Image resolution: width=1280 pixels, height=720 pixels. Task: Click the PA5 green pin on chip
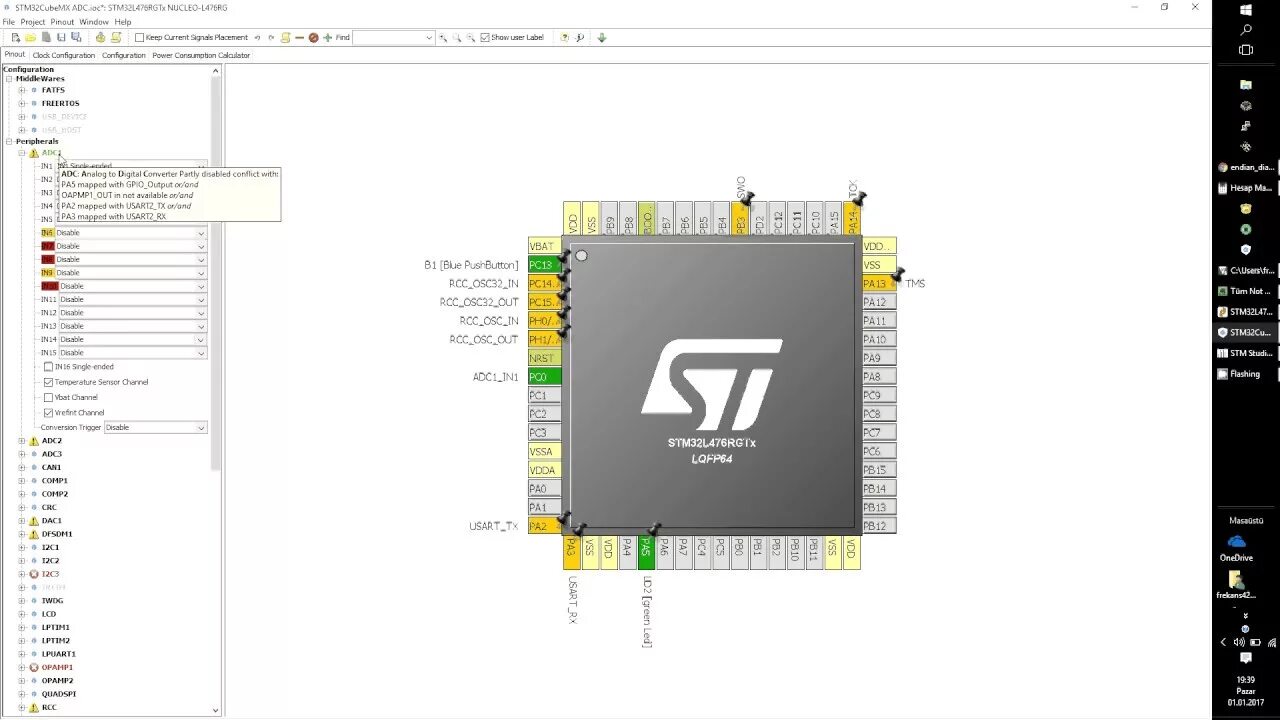coord(645,552)
